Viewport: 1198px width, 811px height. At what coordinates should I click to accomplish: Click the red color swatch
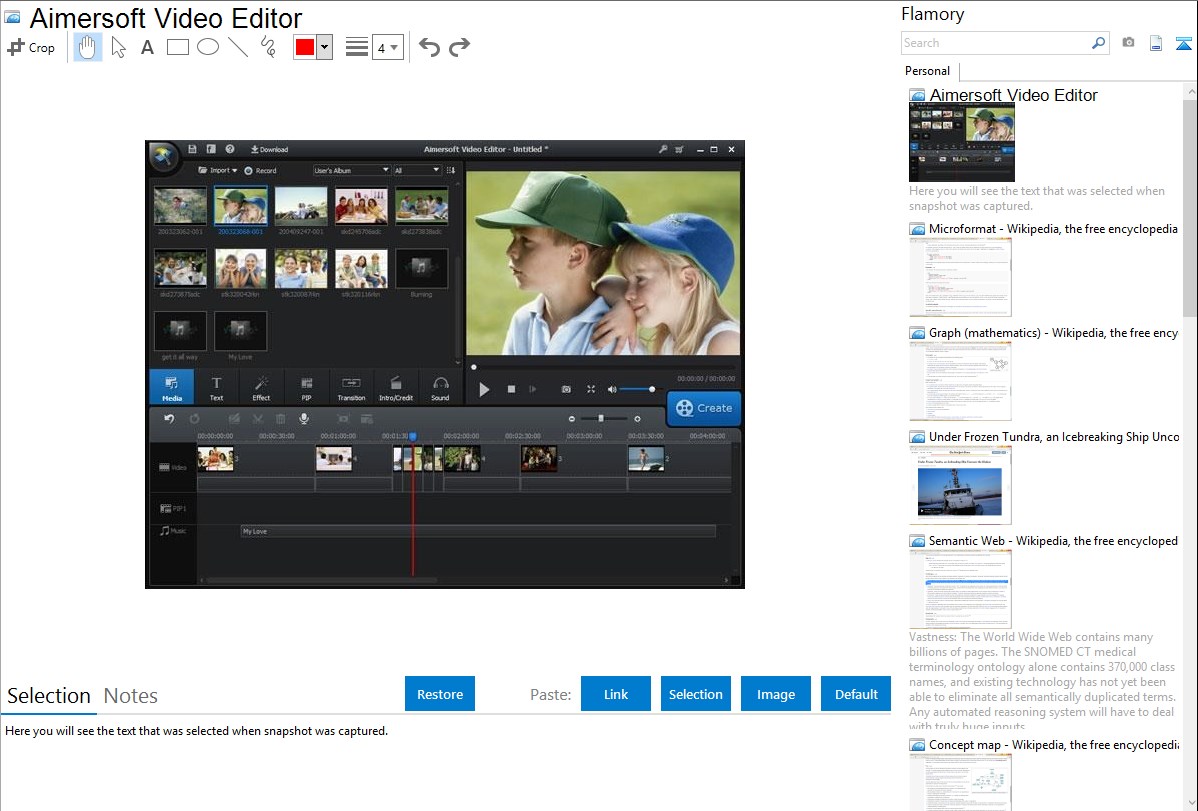click(x=304, y=47)
